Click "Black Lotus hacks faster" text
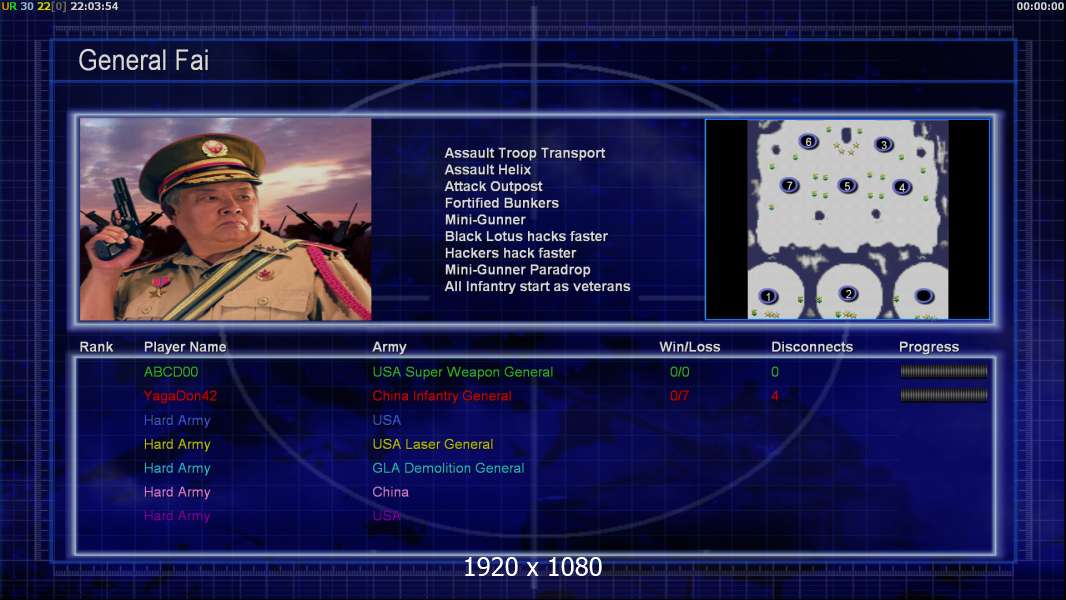 [526, 236]
